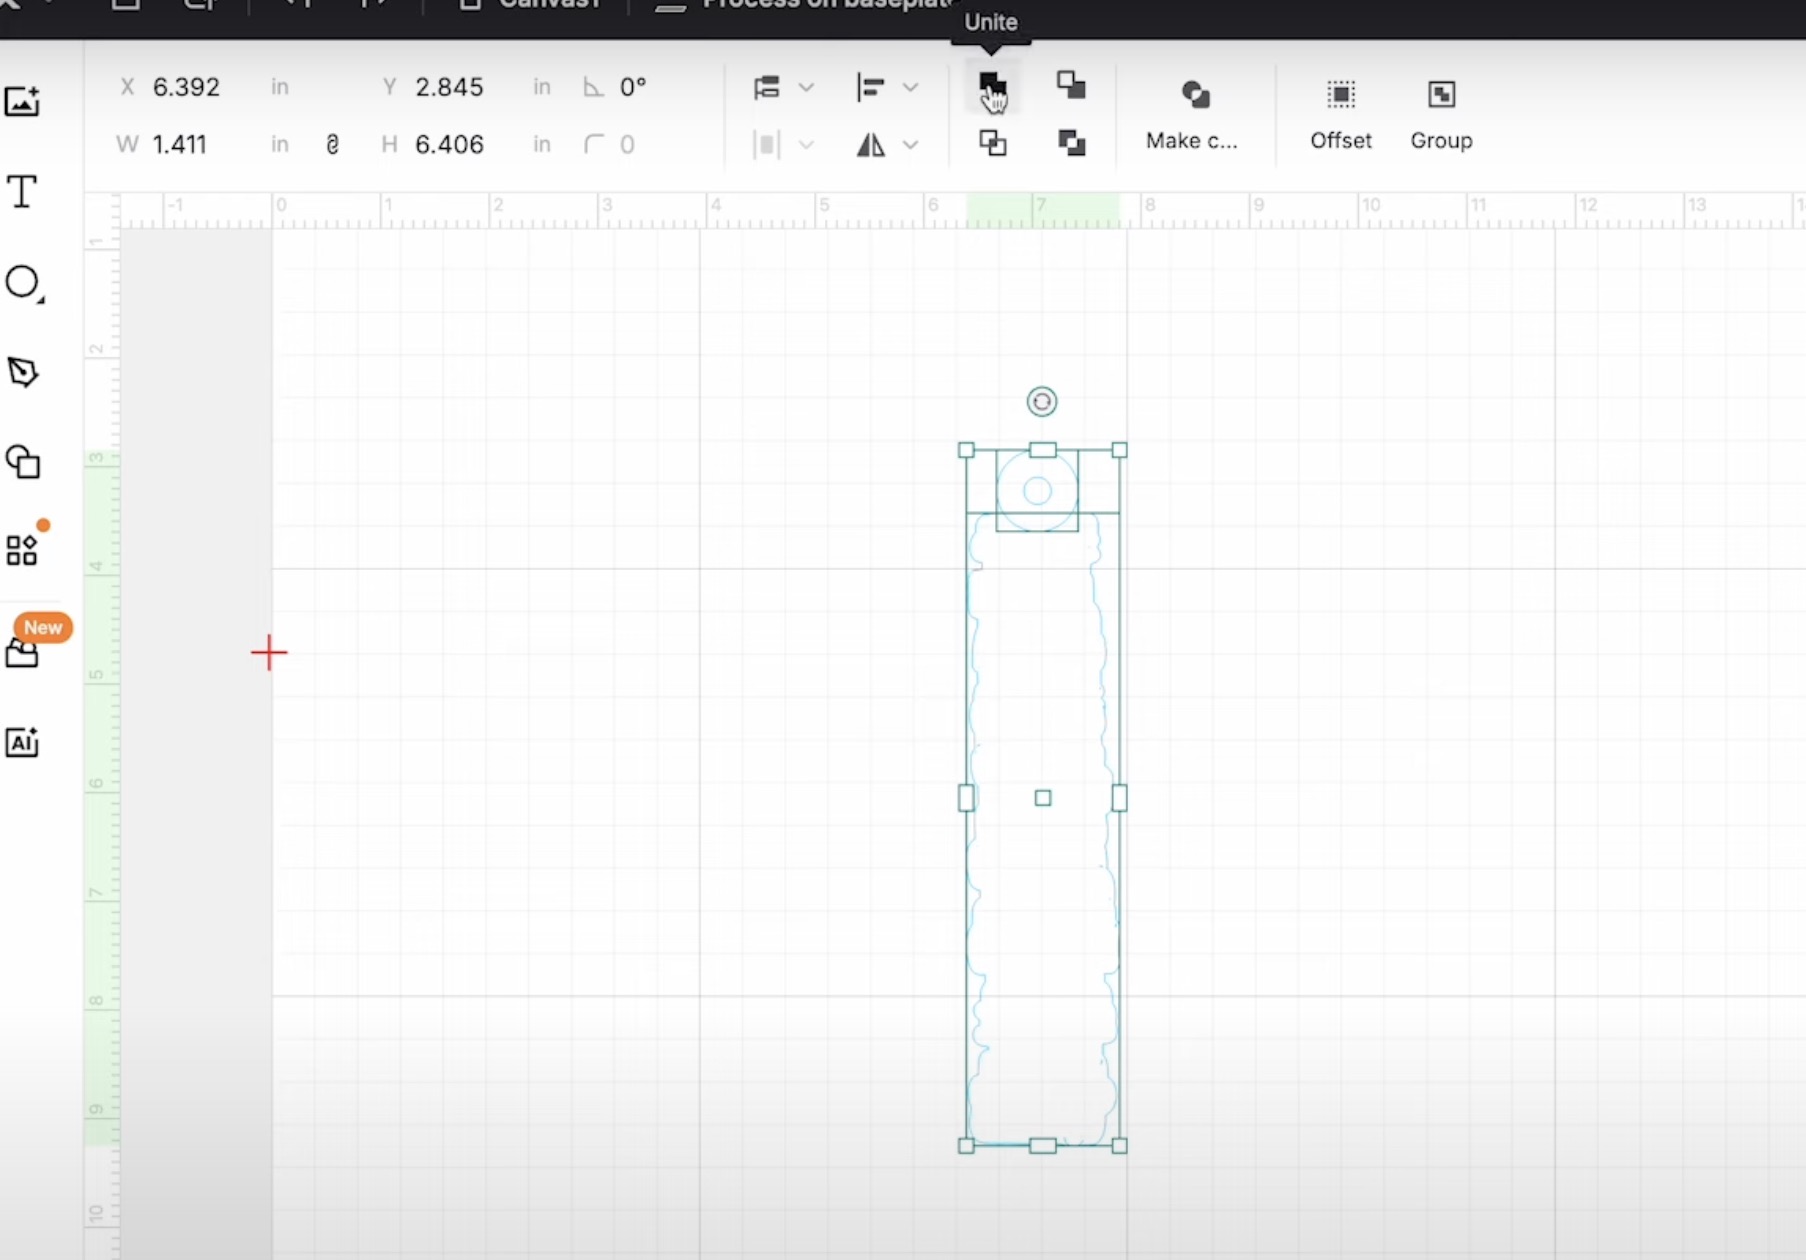Click the height H value field
1806x1260 pixels.
tap(449, 145)
